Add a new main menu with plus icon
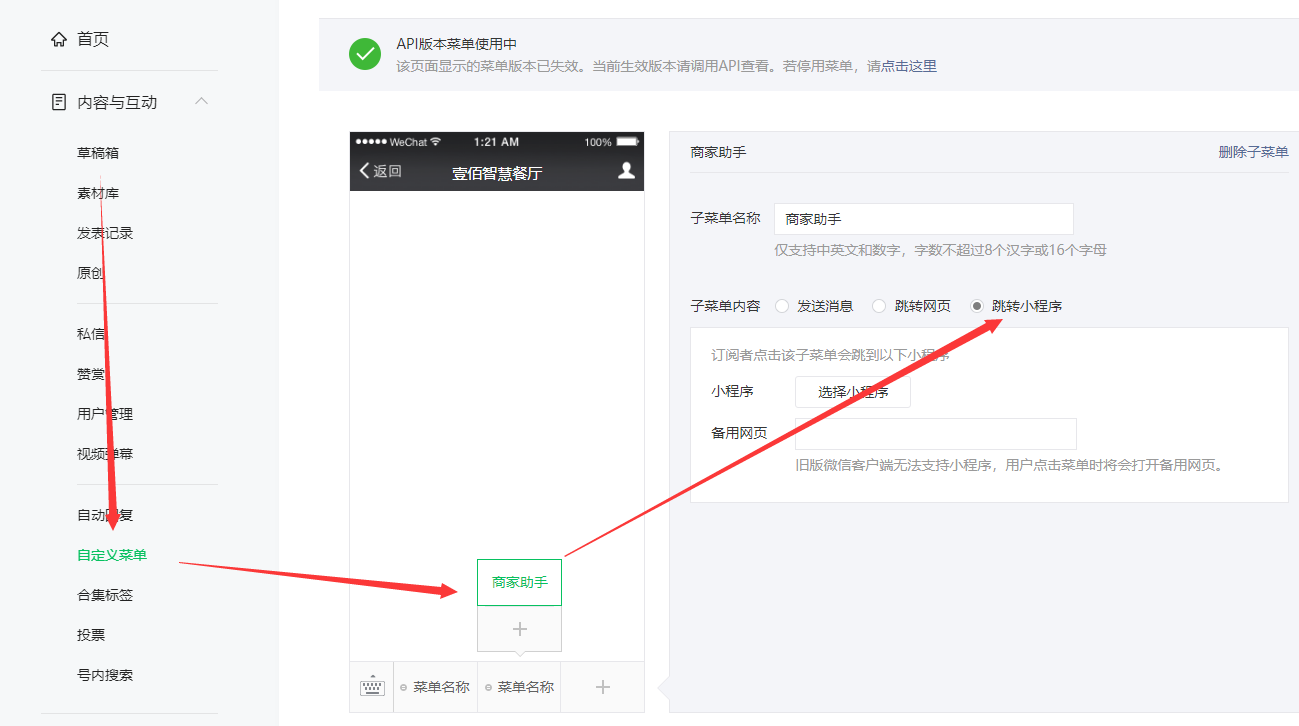 [602, 687]
